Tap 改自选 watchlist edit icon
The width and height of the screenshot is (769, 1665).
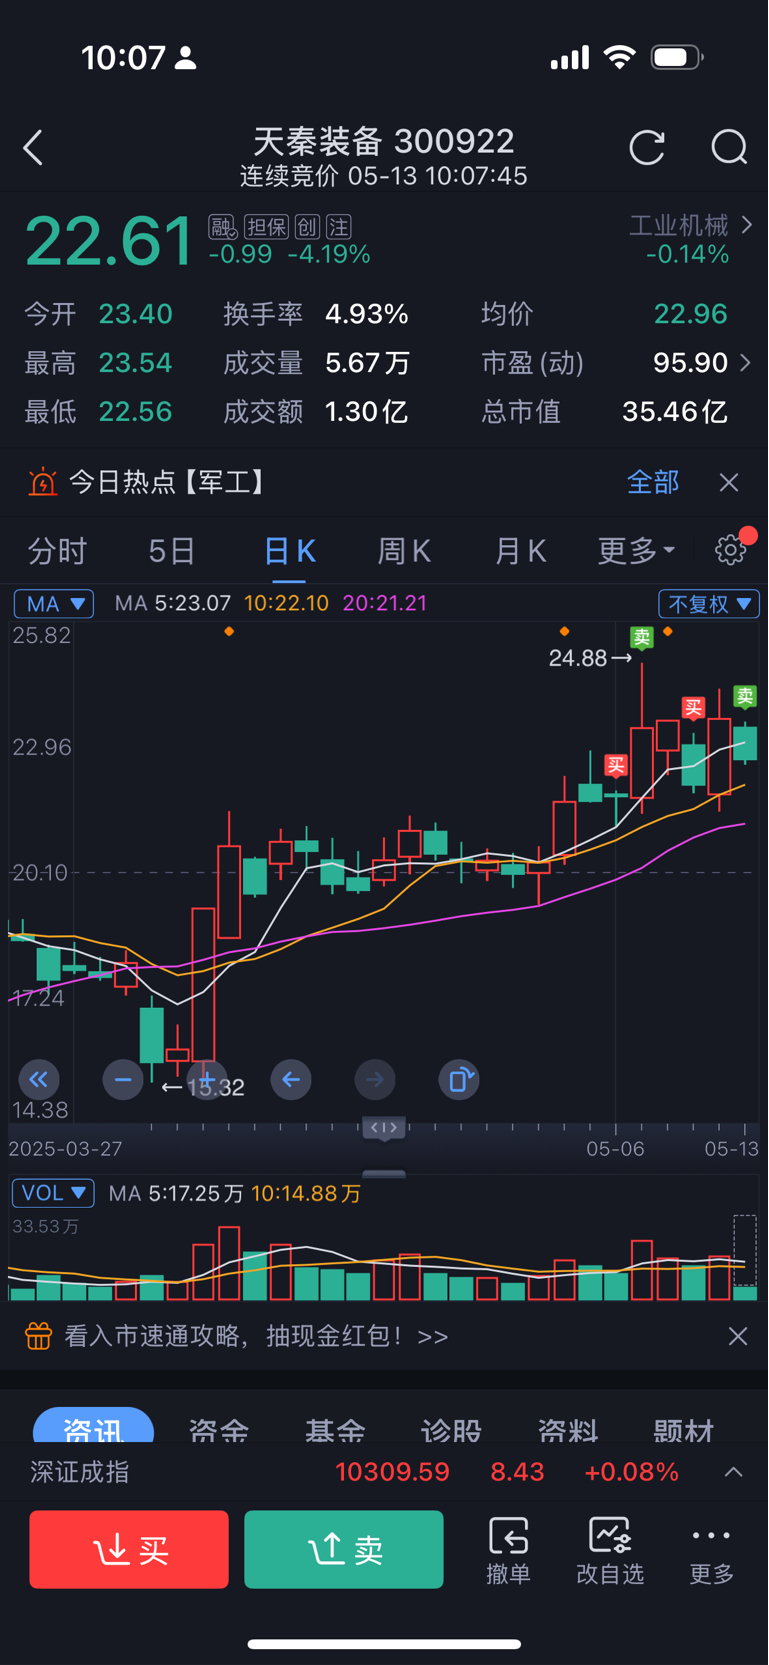tap(610, 1550)
